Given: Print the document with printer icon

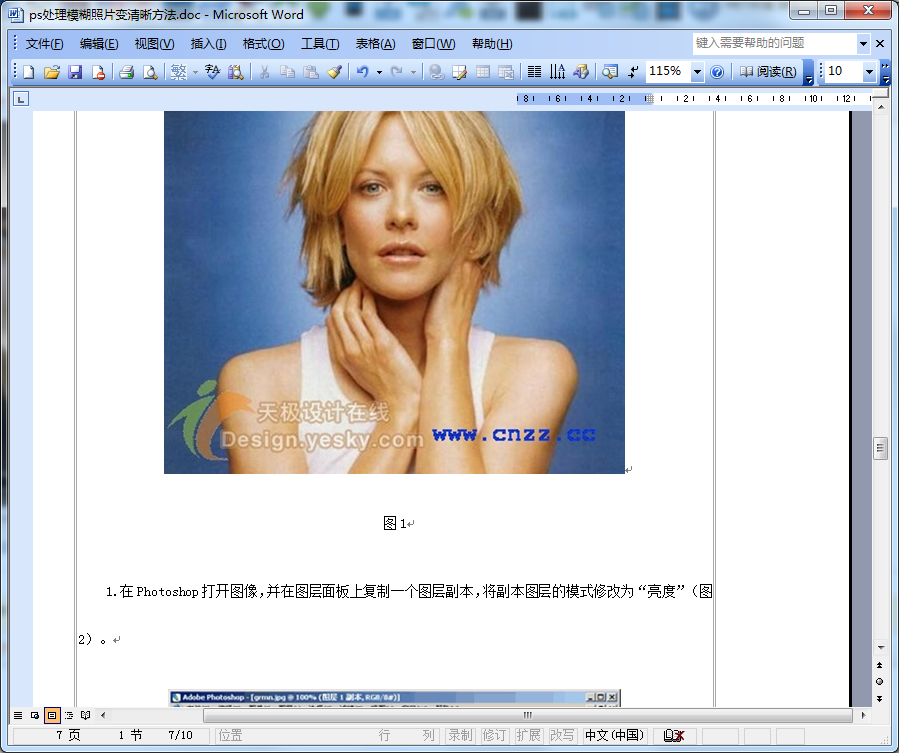Looking at the screenshot, I should [126, 72].
